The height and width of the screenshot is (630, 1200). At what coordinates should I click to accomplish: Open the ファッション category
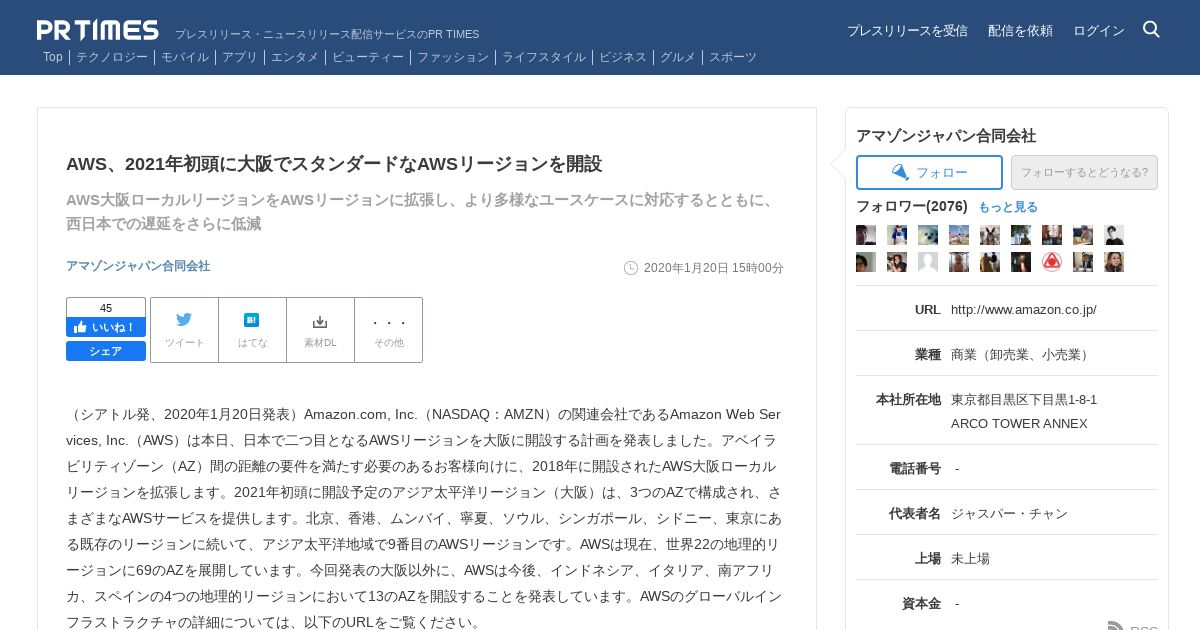point(453,57)
